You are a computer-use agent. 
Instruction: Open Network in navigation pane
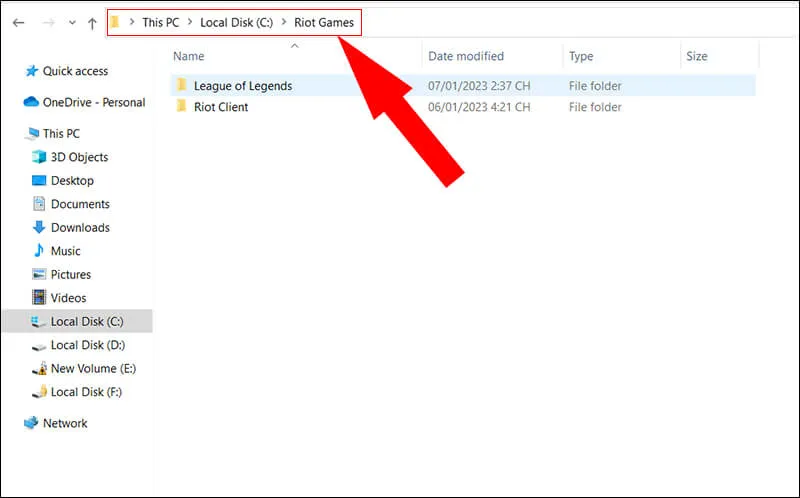tap(65, 424)
